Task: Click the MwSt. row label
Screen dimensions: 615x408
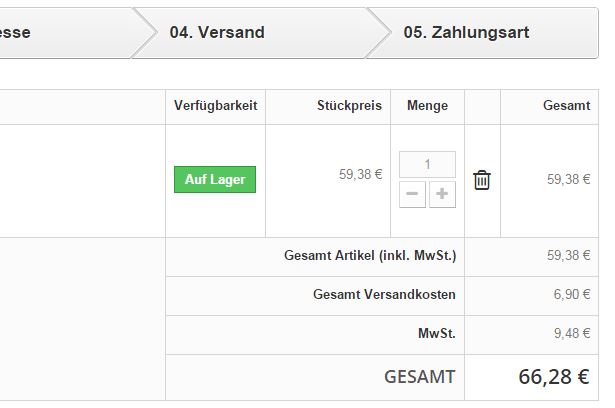Action: (436, 333)
